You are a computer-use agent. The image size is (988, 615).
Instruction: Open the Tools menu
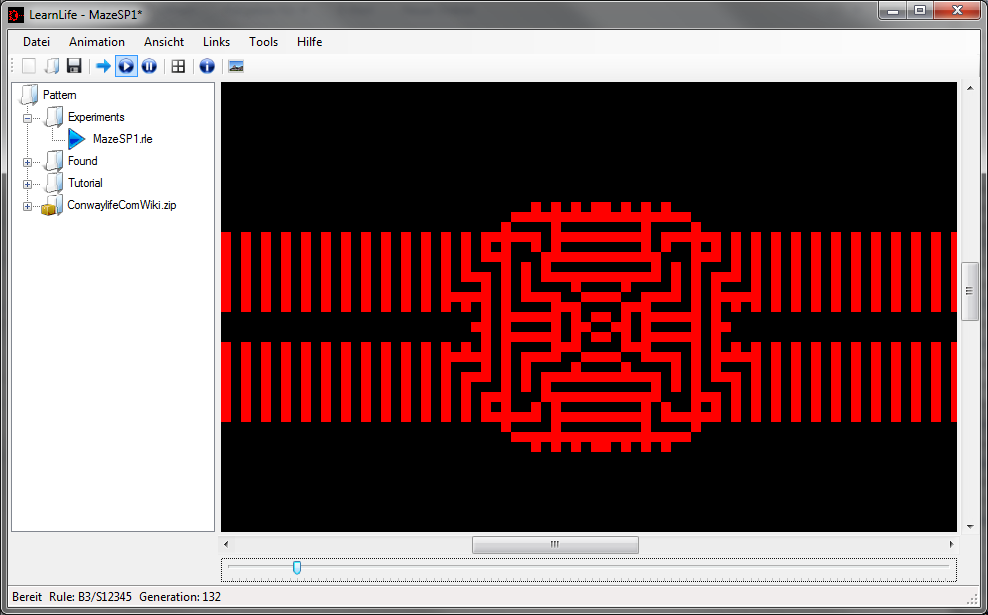click(x=263, y=42)
